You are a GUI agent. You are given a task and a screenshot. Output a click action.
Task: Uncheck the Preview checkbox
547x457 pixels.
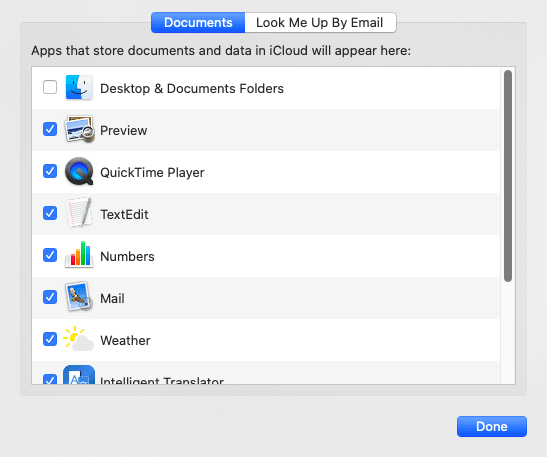(50, 129)
